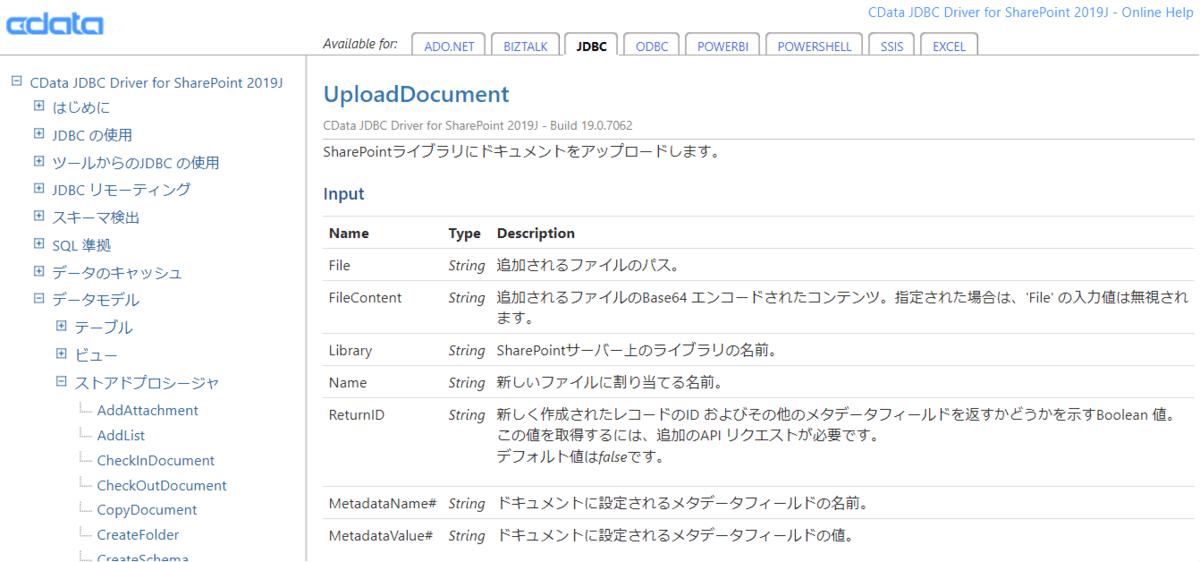Switch to the ADO.NET tab

(448, 46)
